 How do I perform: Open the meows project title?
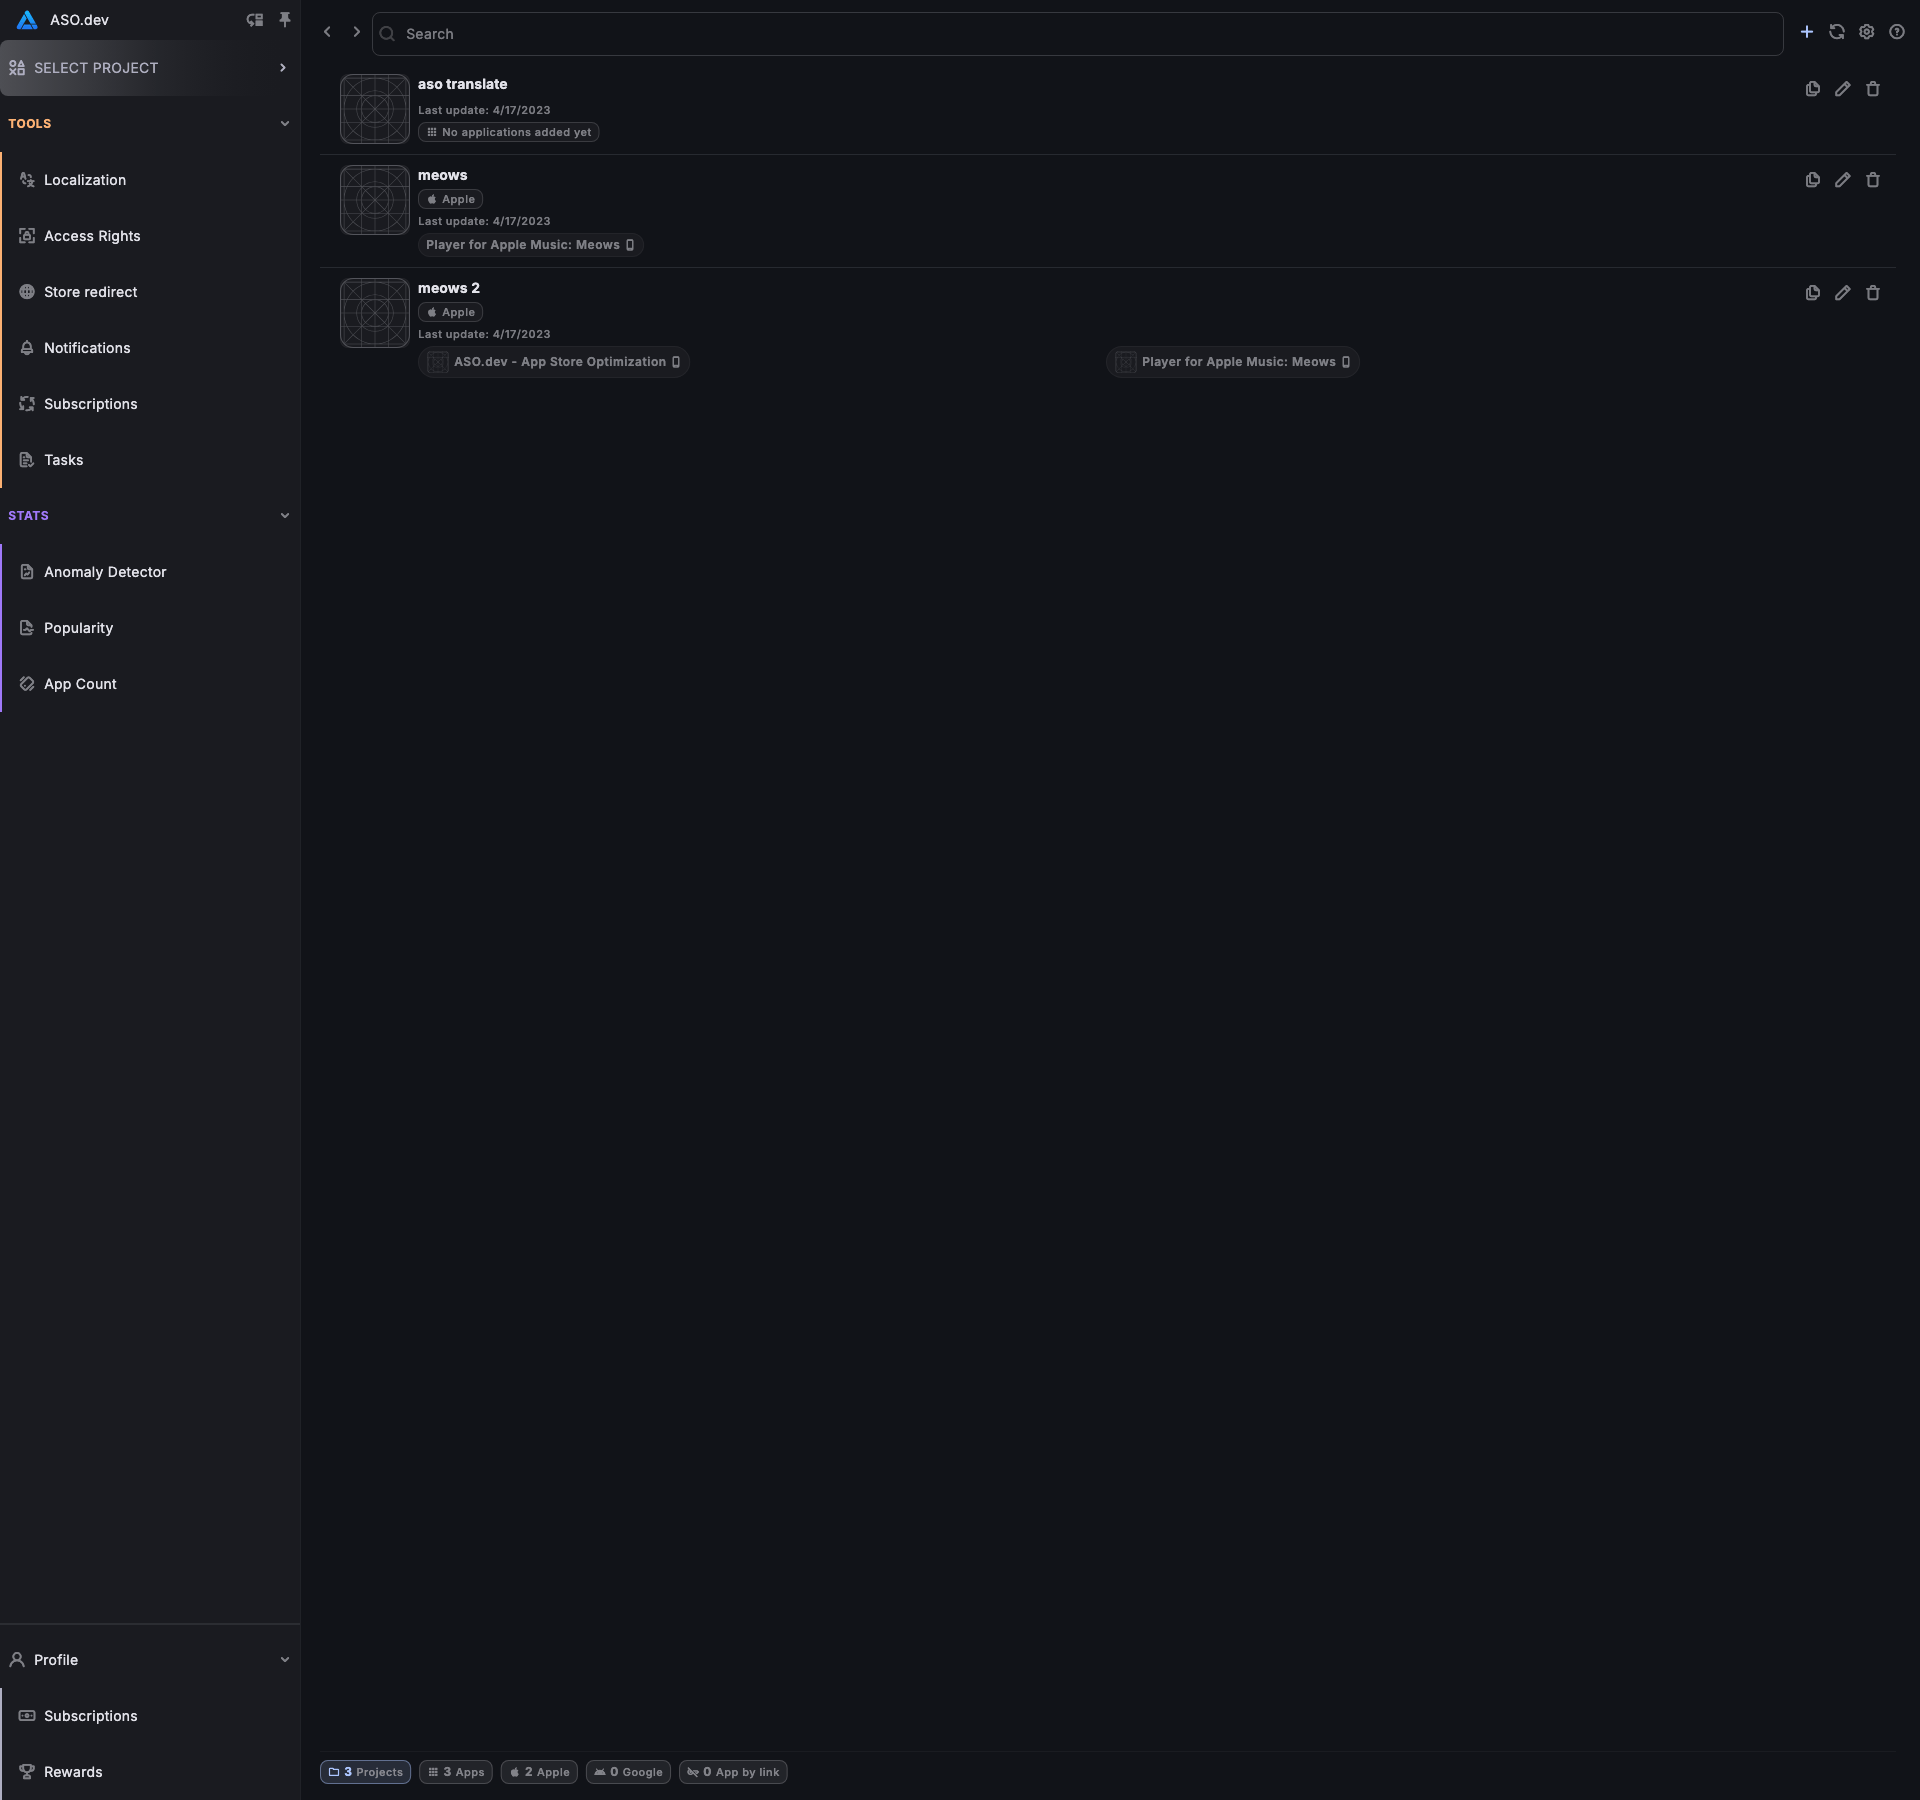coord(442,175)
